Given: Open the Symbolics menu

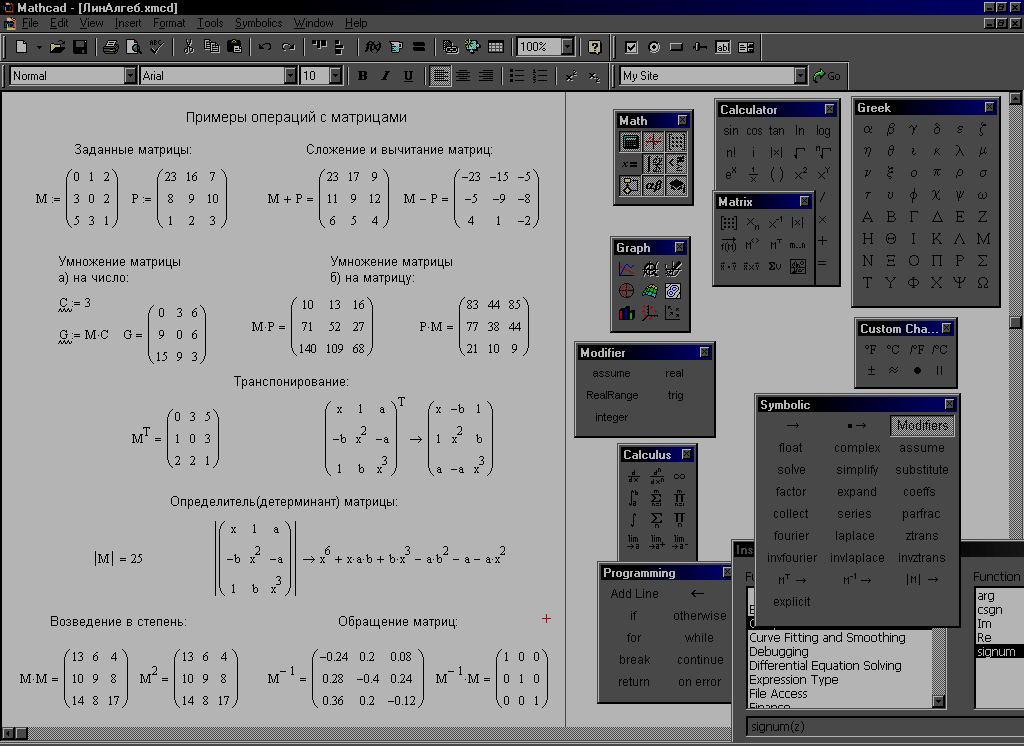Looking at the screenshot, I should (x=259, y=23).
